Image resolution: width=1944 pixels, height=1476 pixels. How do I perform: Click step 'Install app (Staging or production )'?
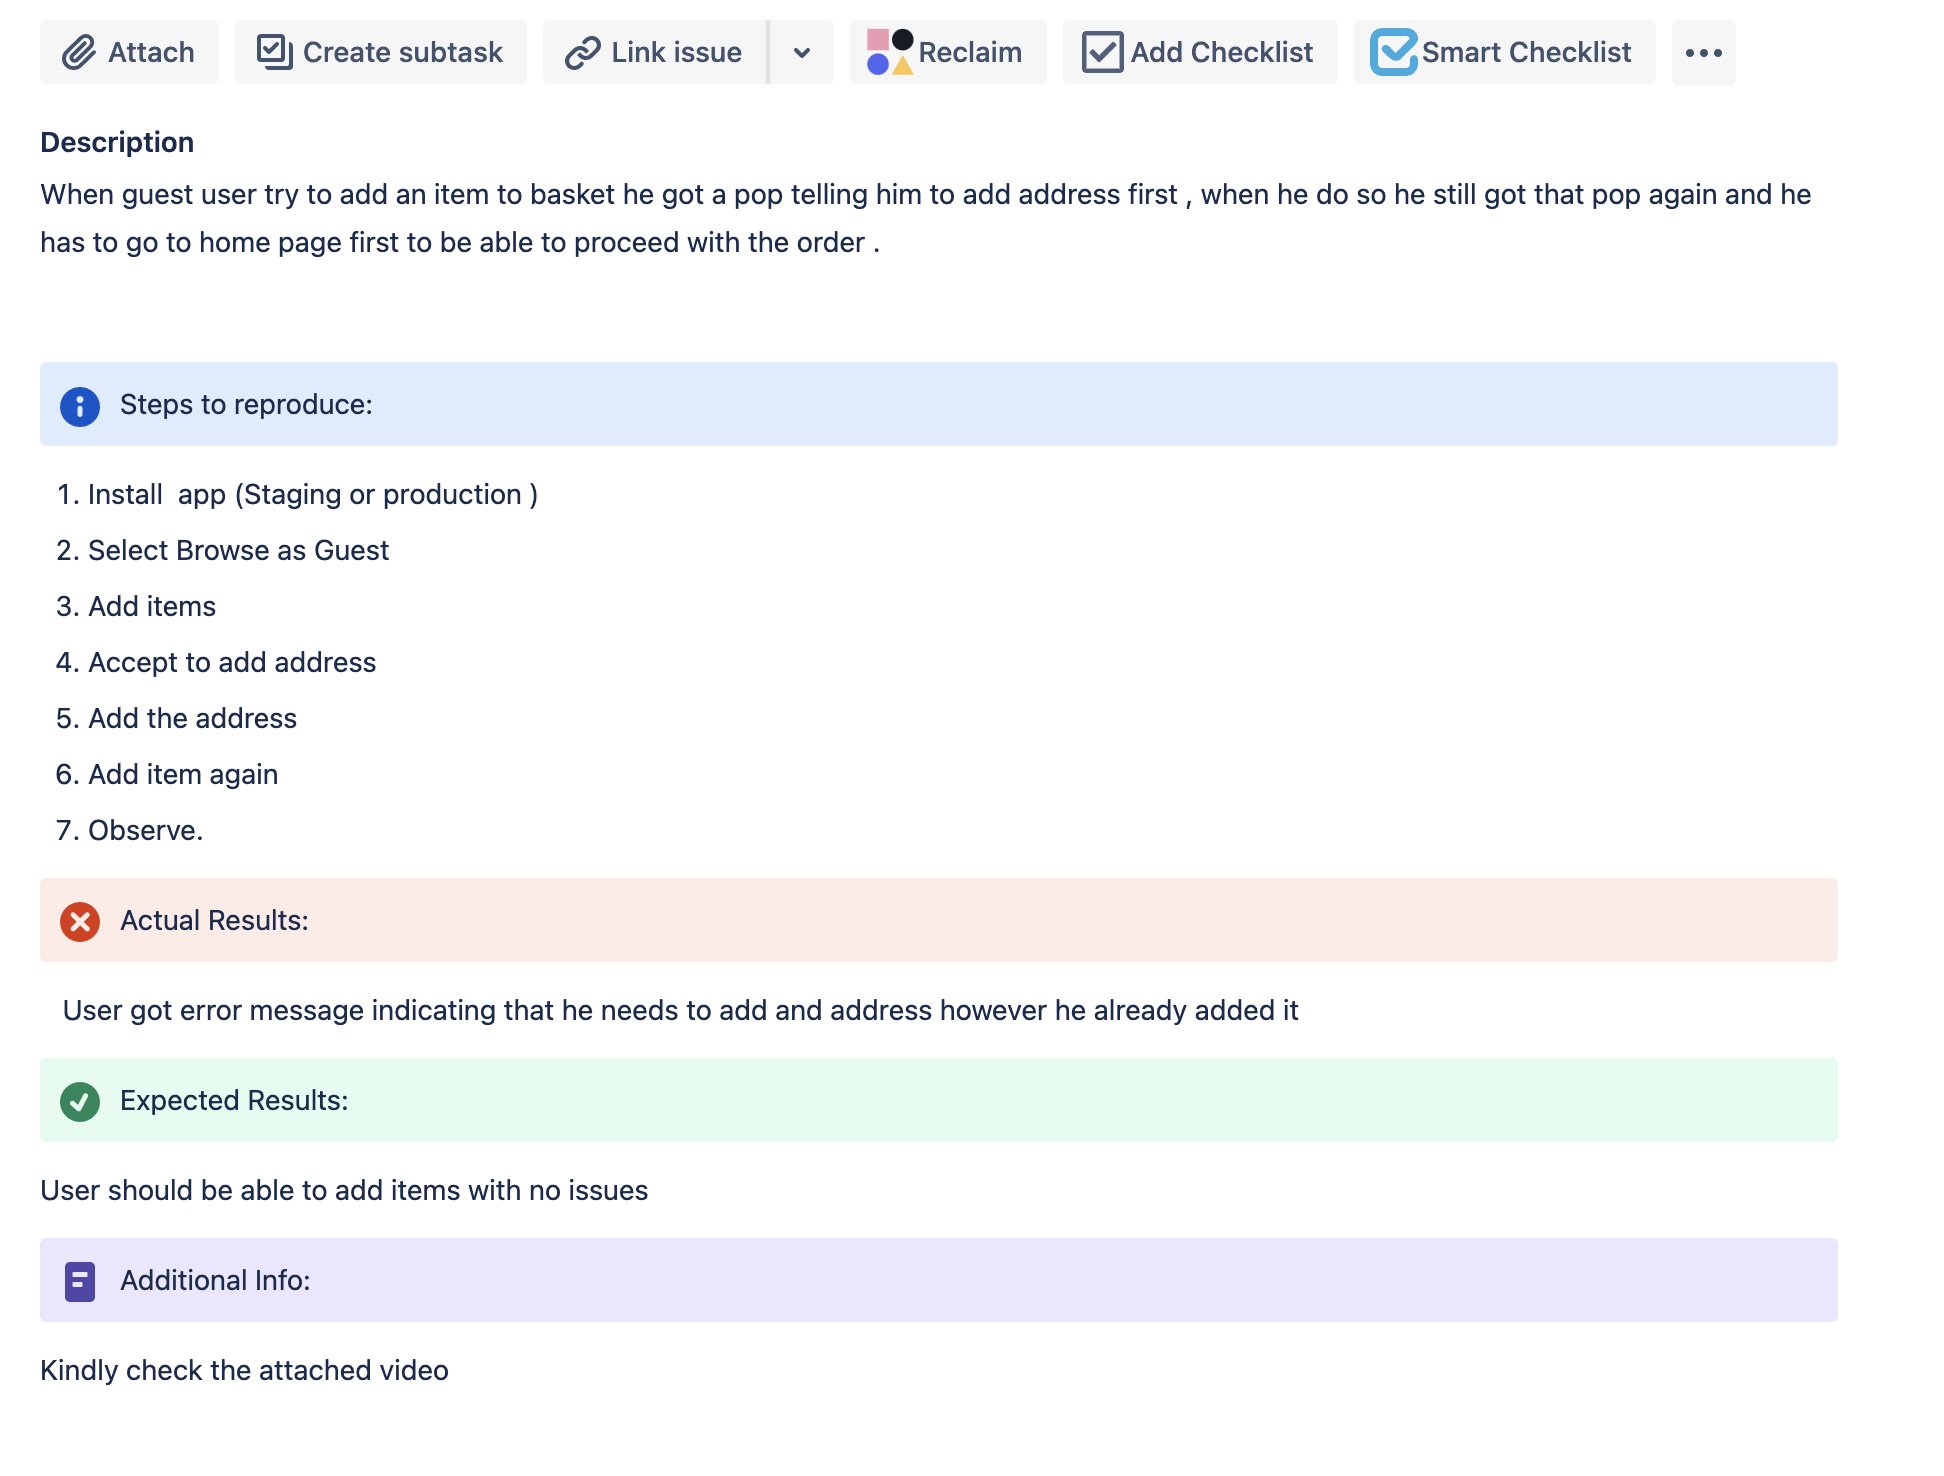click(x=313, y=494)
